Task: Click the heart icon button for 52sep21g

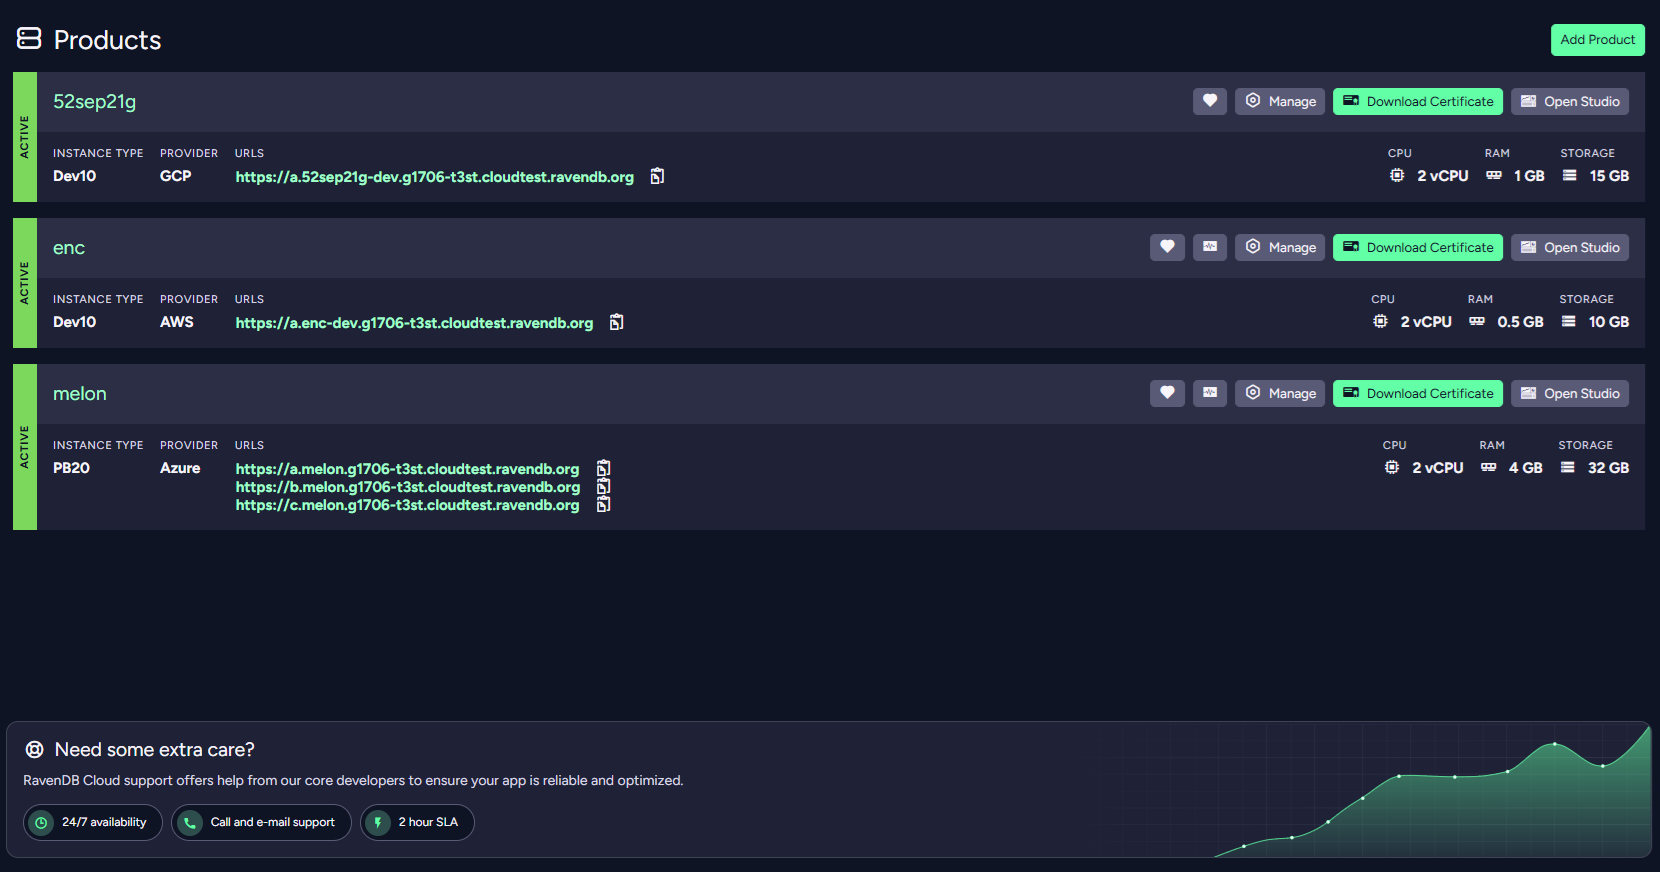Action: pyautogui.click(x=1210, y=101)
